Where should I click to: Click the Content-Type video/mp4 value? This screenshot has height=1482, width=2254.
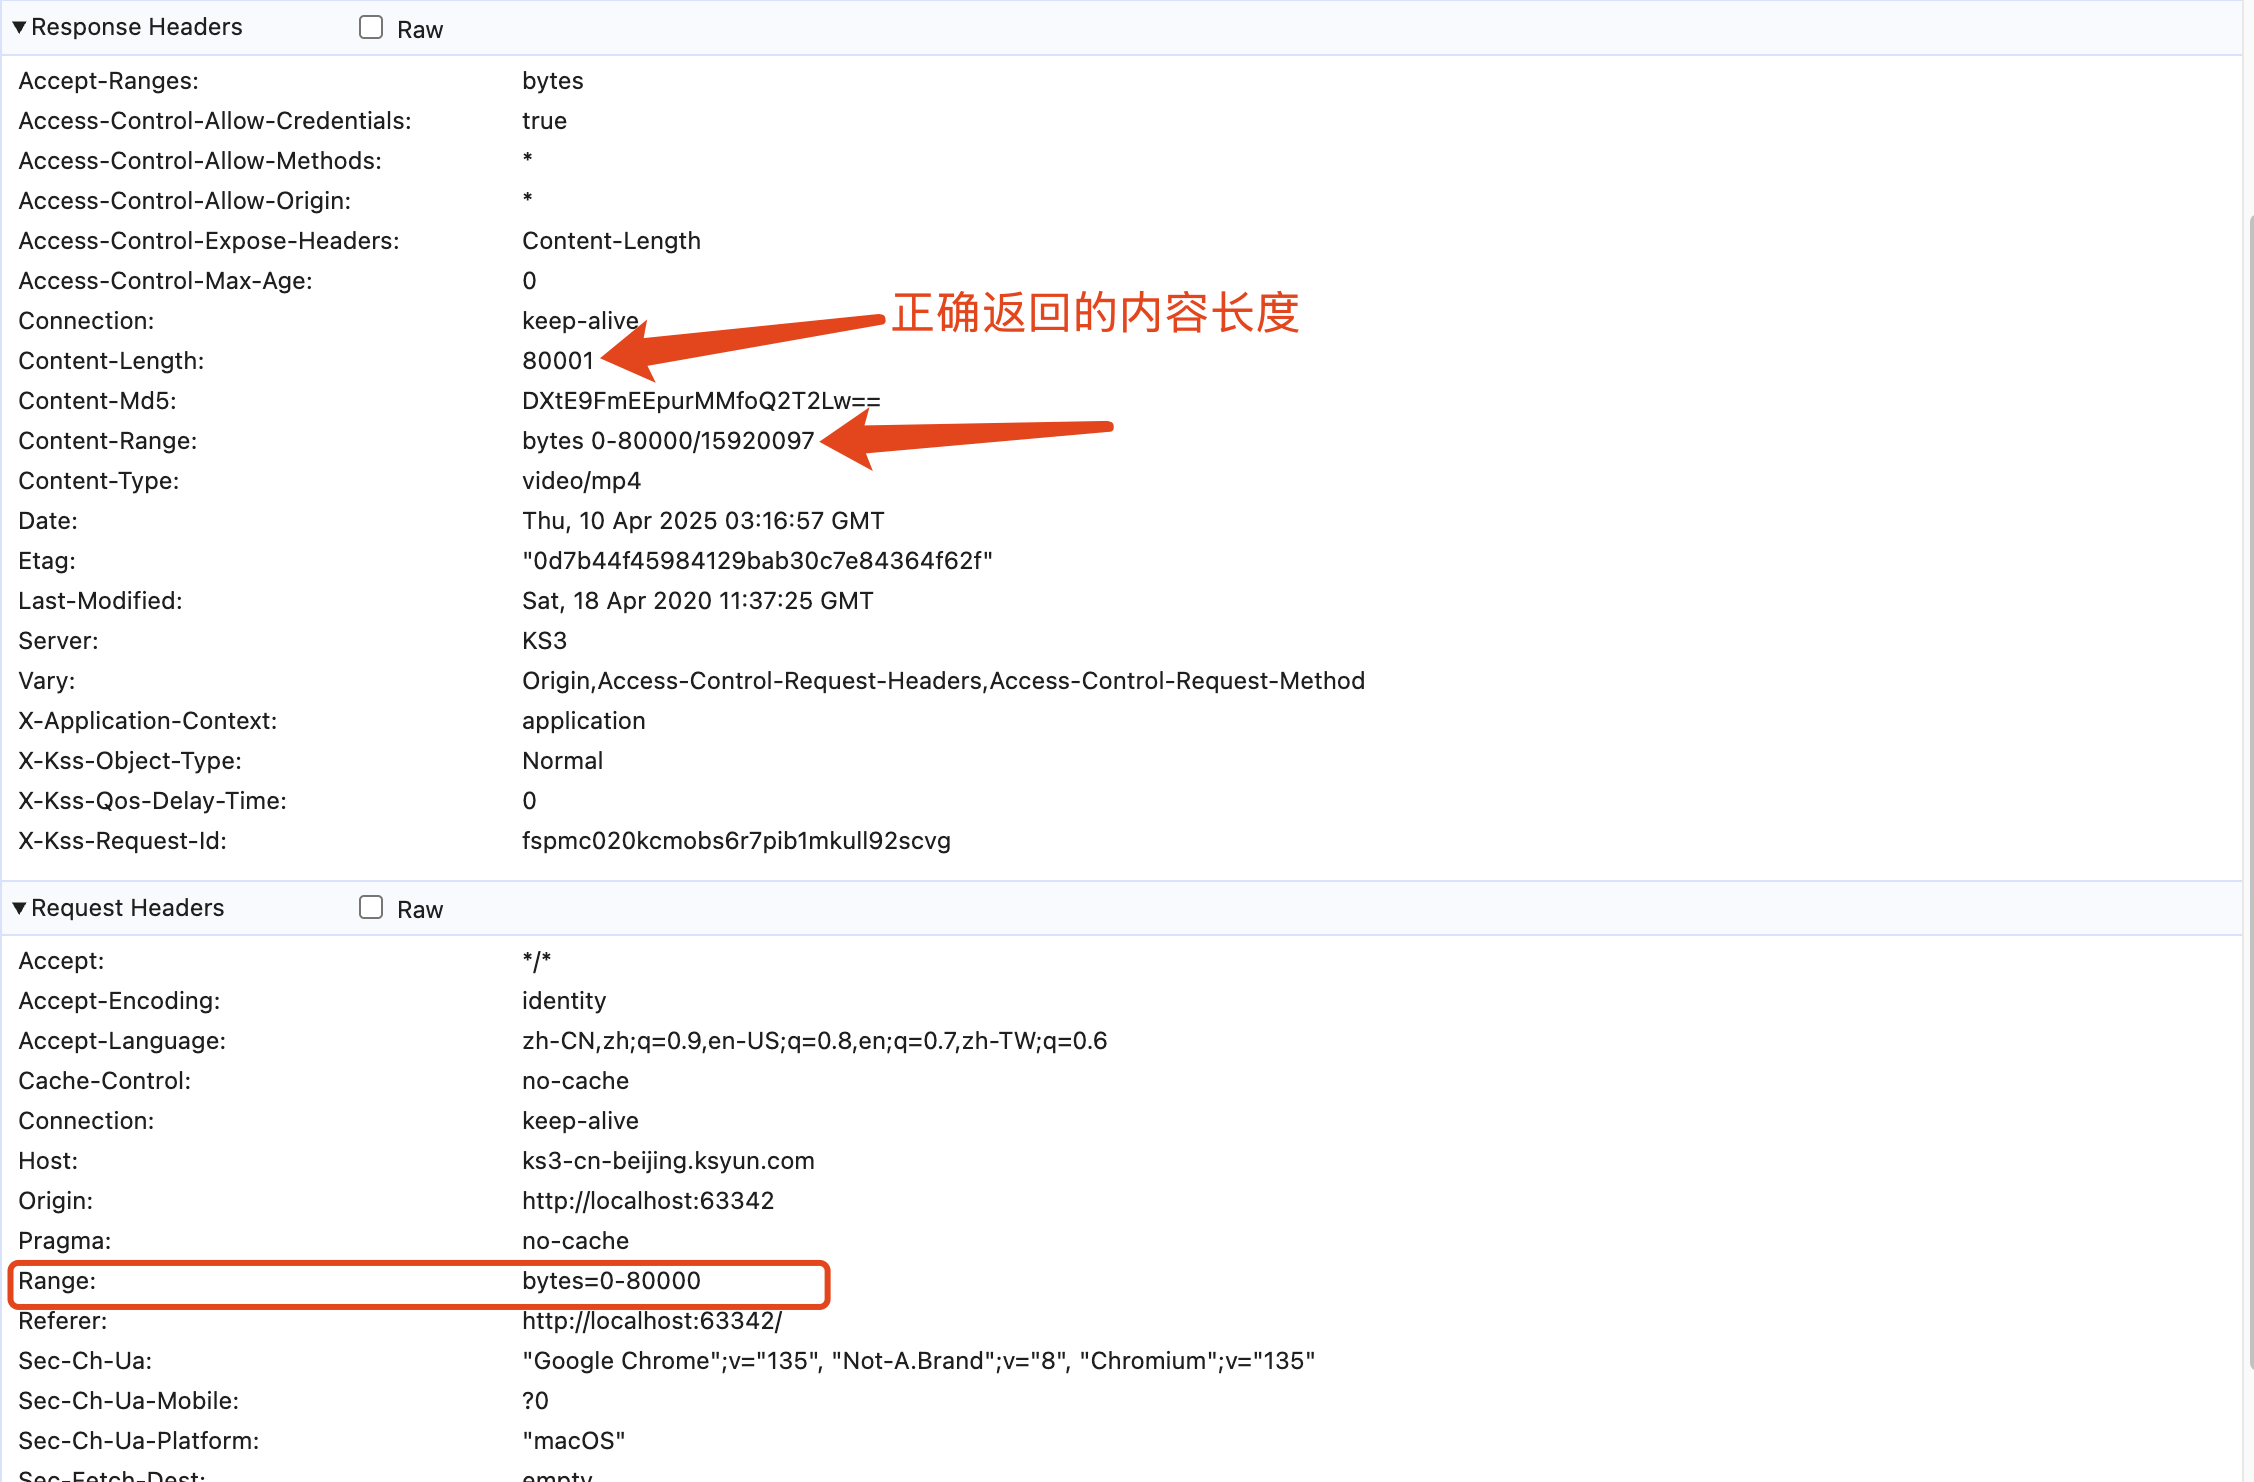[581, 481]
